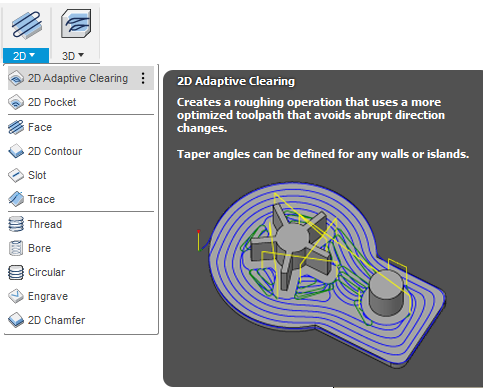Expand the 2D dropdown arrow

[x=32, y=55]
